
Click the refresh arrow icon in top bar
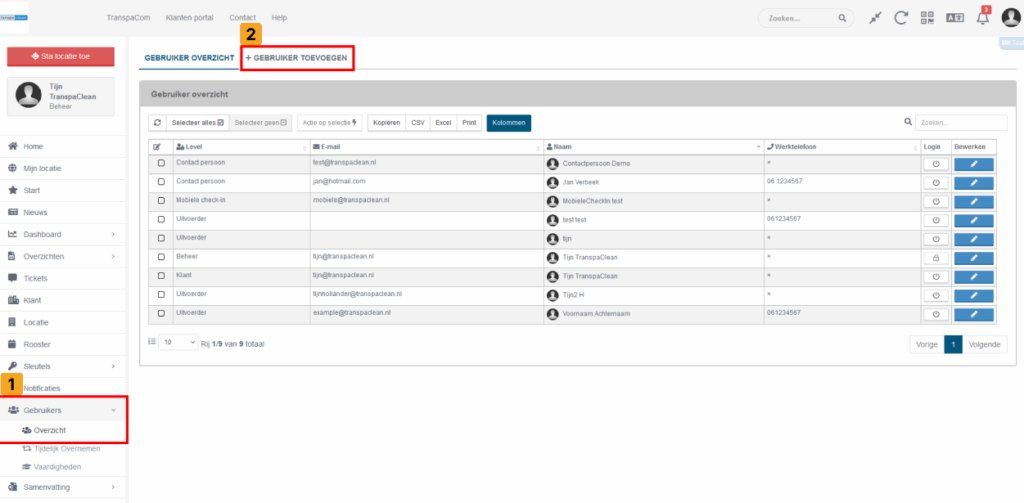click(901, 18)
